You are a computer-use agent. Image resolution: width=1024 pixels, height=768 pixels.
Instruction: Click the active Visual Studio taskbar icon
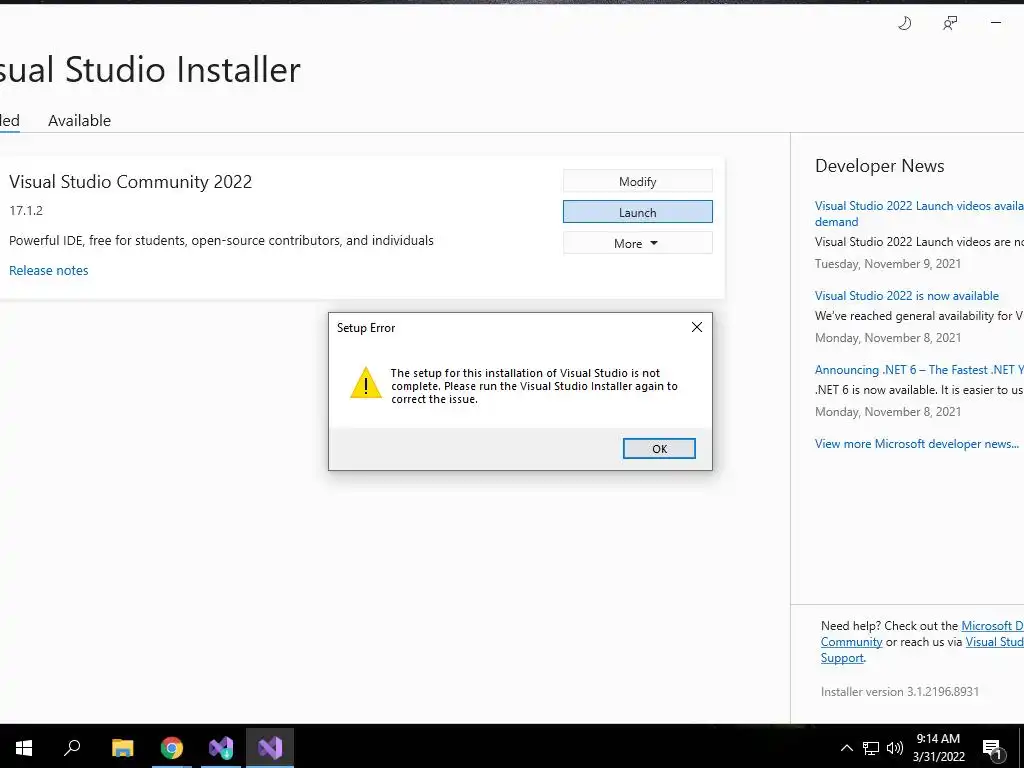point(270,747)
